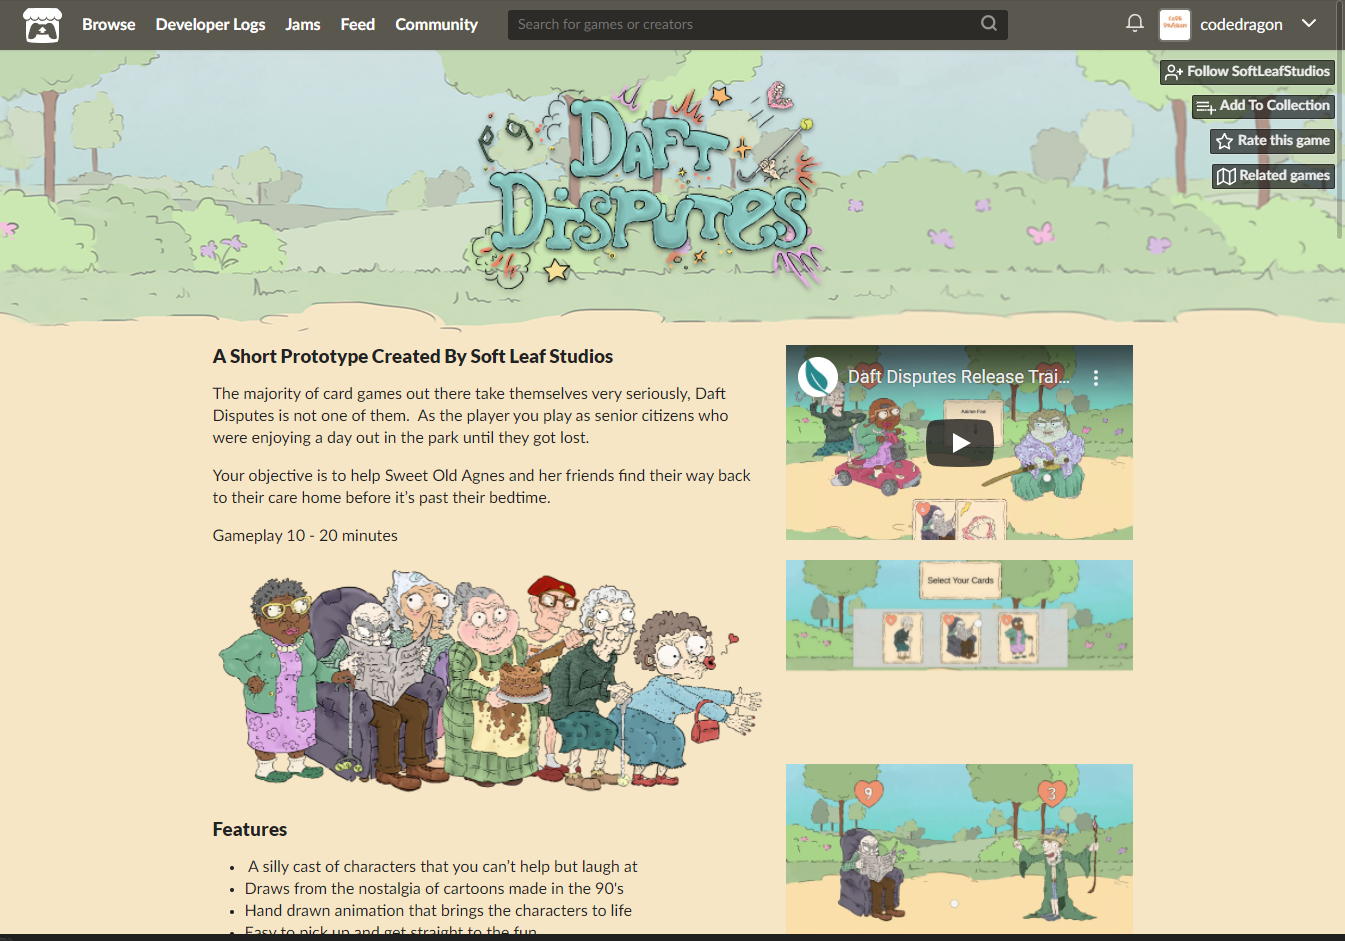Add this game to a collection
The width and height of the screenshot is (1345, 941).
click(1263, 106)
